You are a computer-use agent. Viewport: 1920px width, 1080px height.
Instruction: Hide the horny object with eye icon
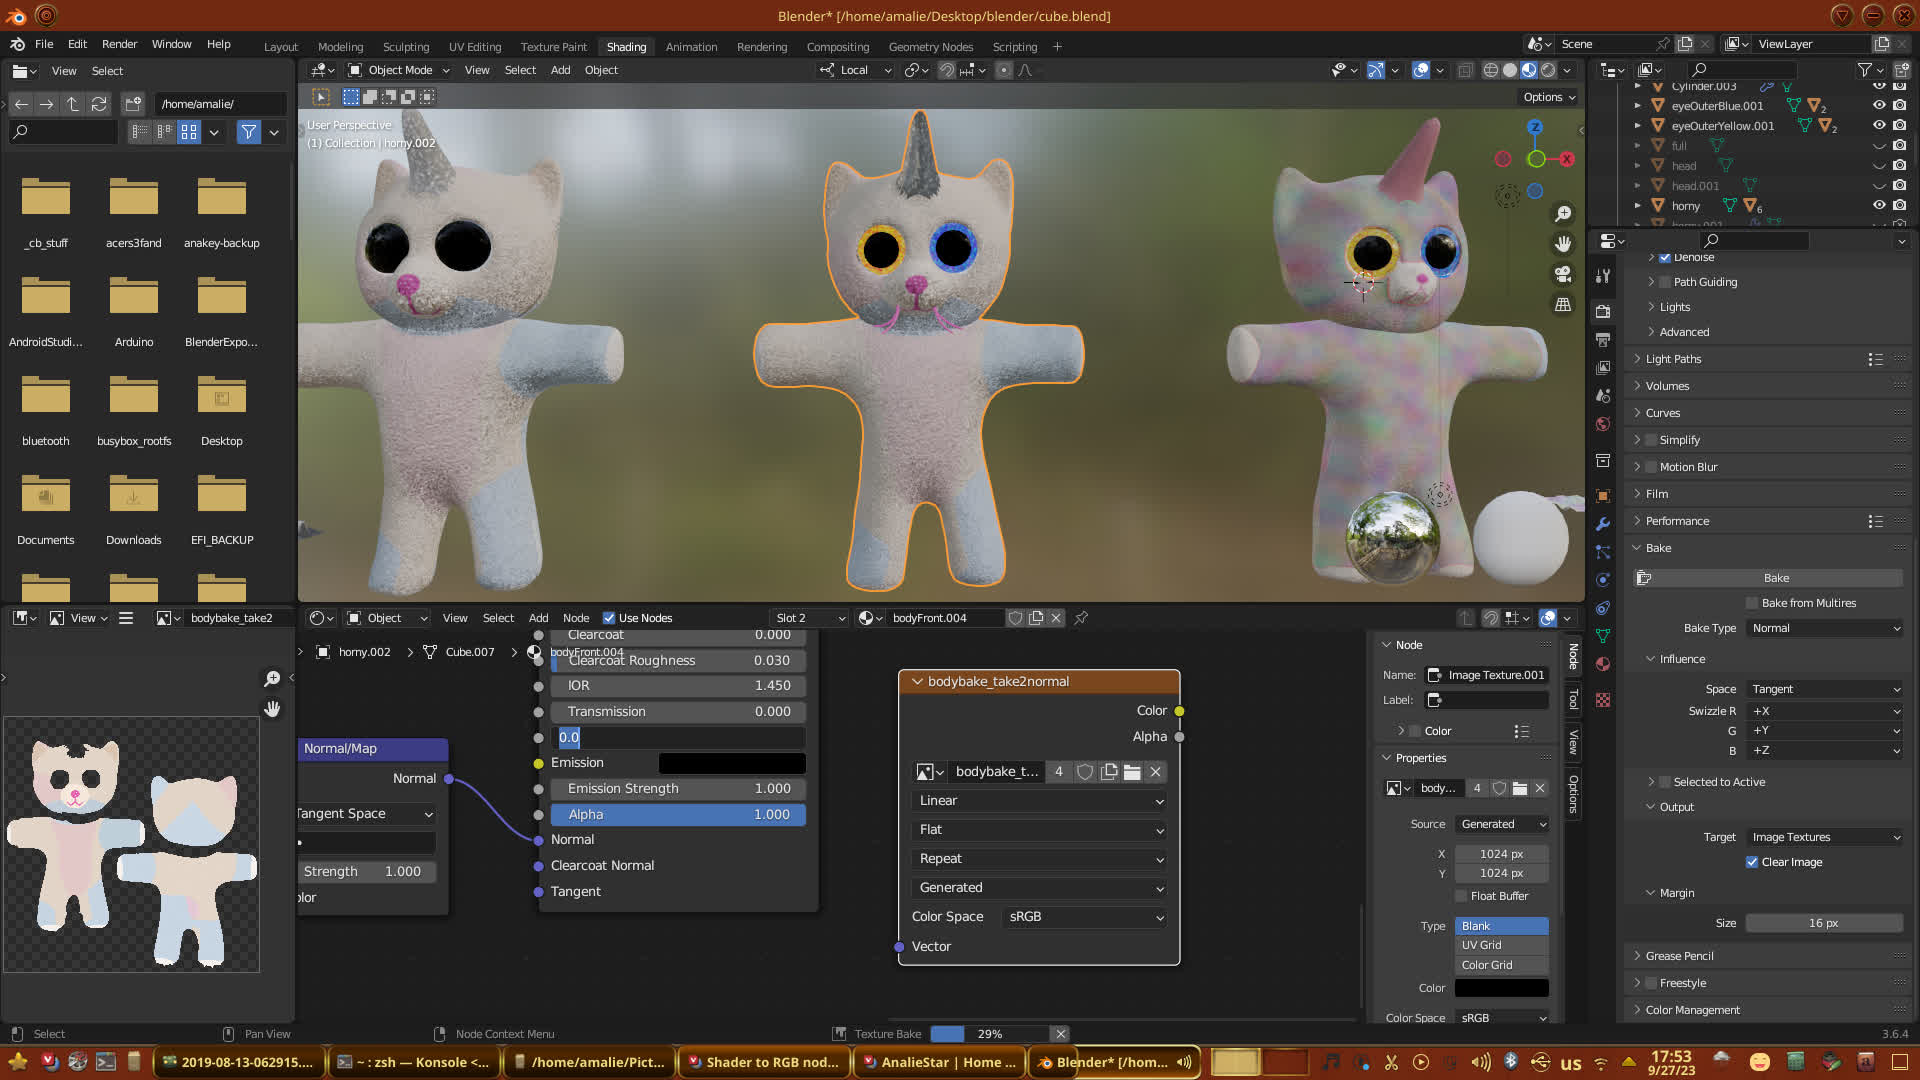point(1879,205)
